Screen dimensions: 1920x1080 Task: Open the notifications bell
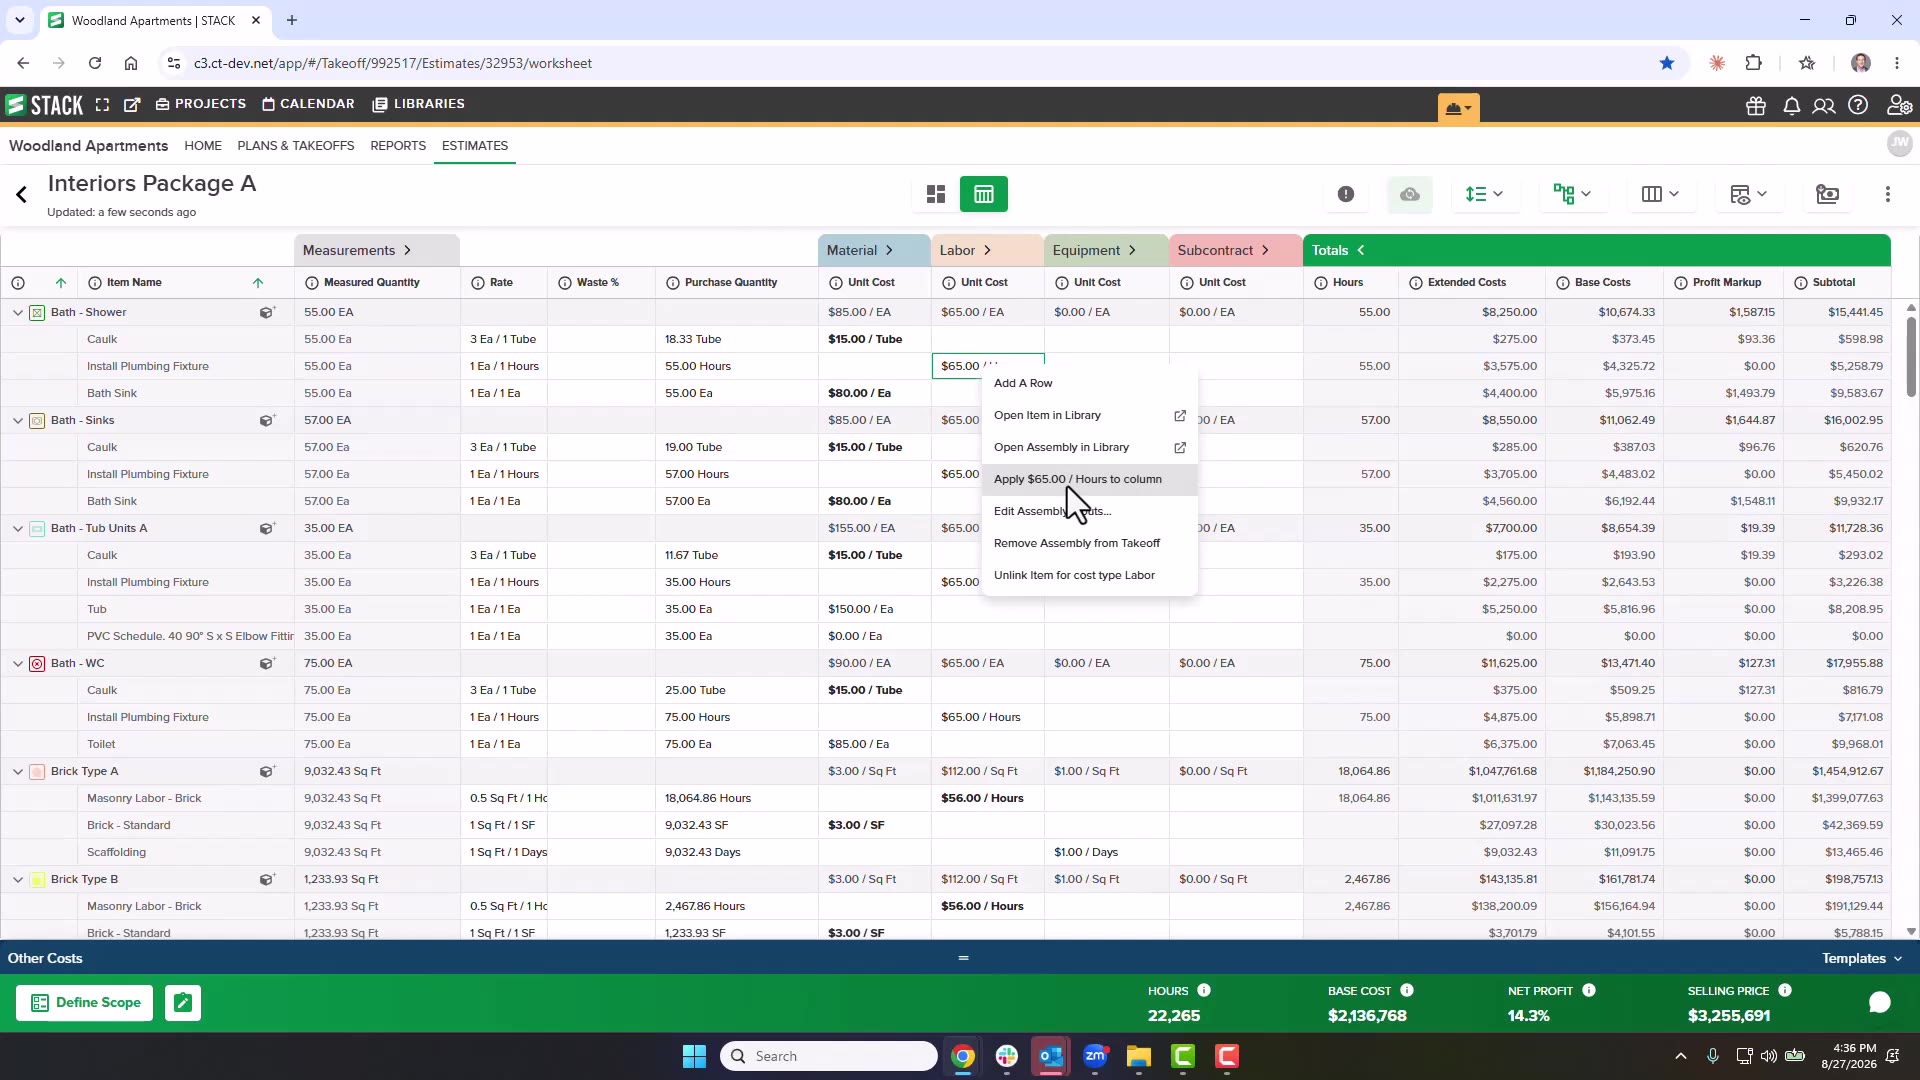click(x=1792, y=106)
